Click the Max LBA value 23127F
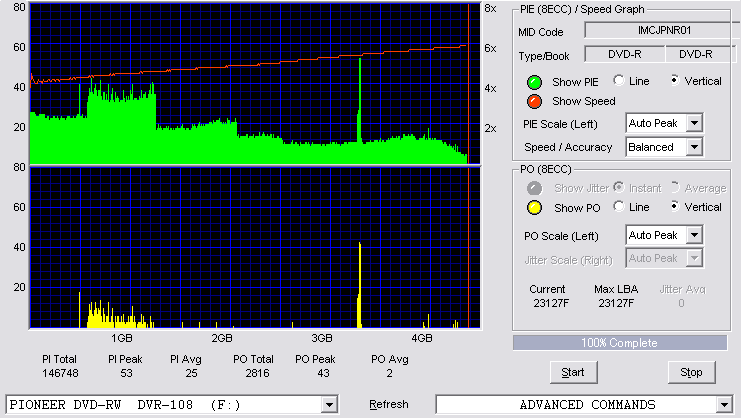 tap(616, 303)
